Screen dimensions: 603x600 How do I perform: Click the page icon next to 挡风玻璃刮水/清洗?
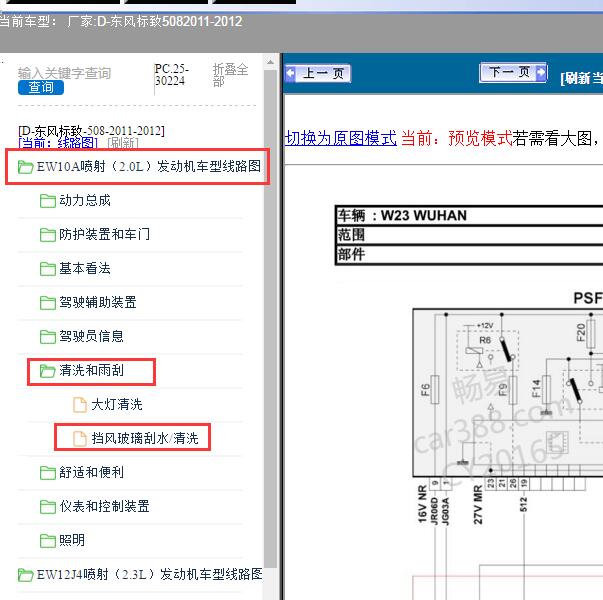80,439
